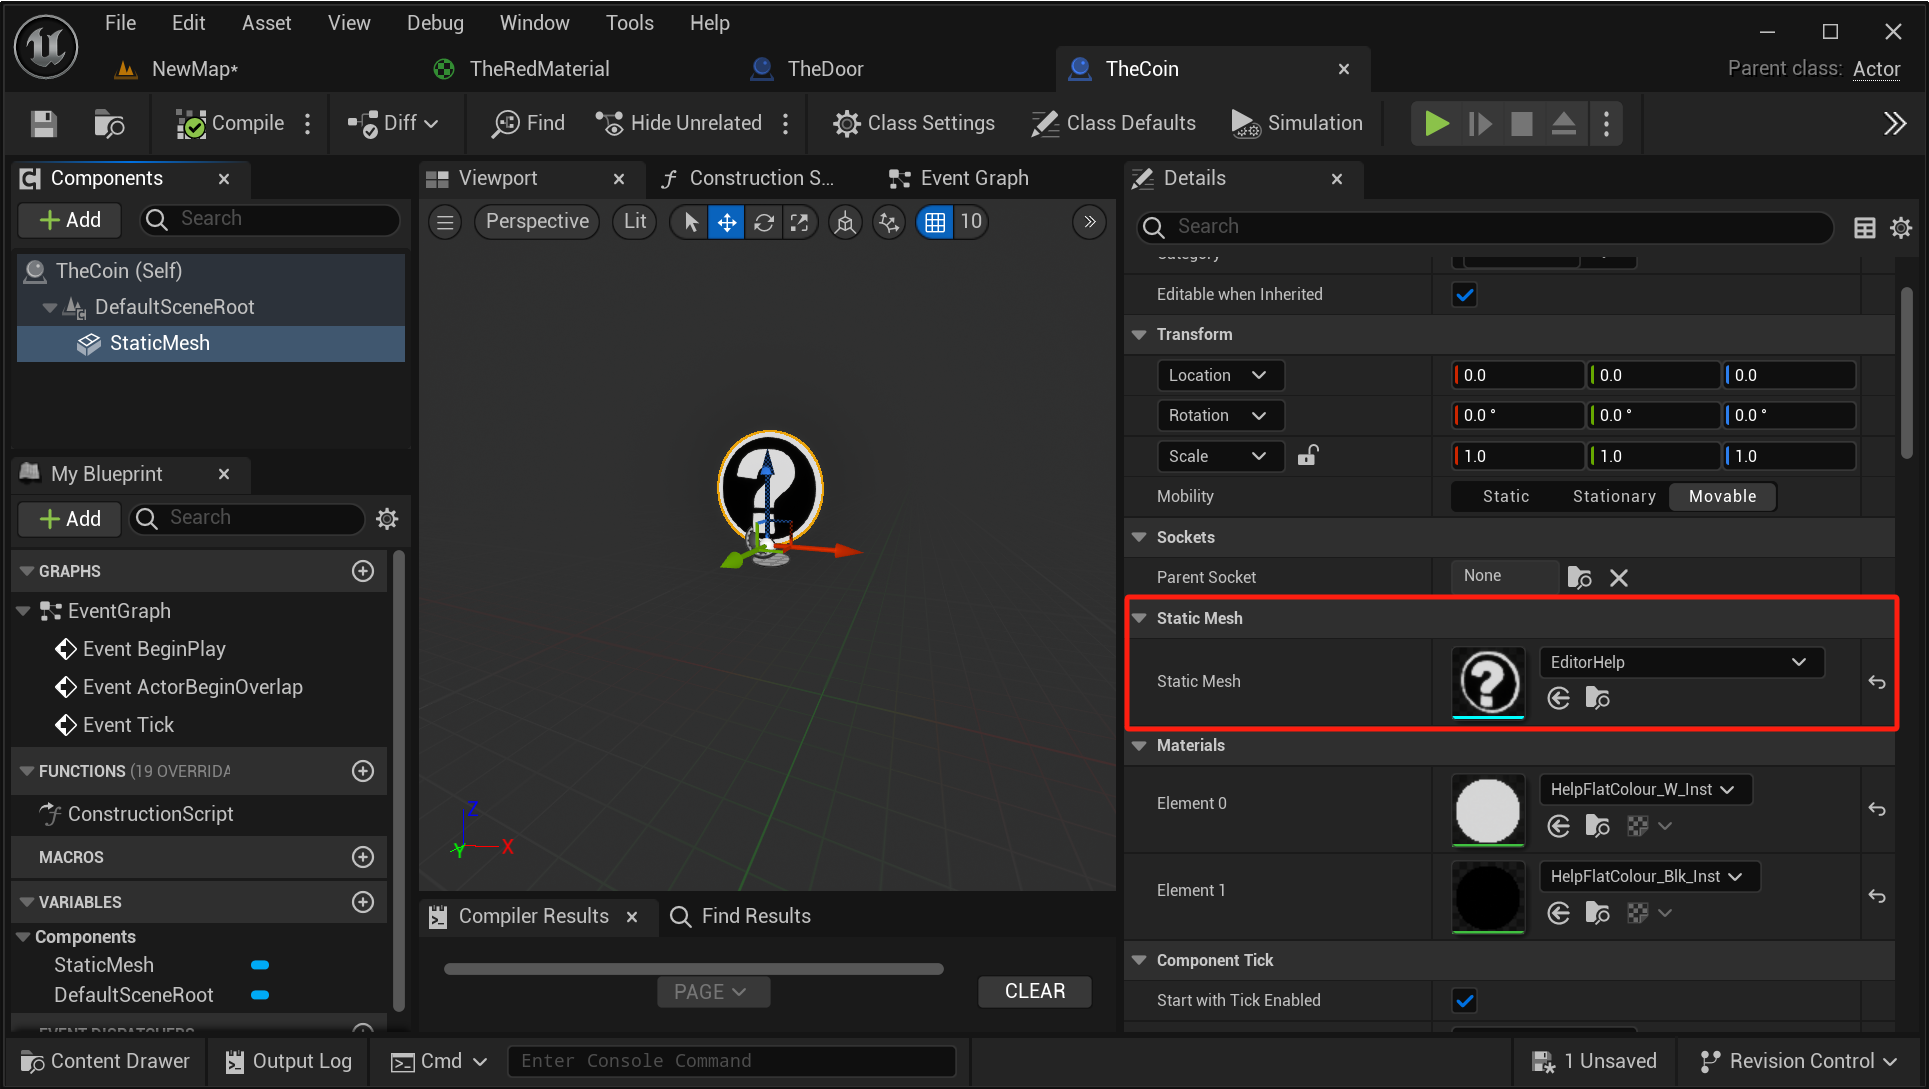The height and width of the screenshot is (1089, 1929).
Task: Open the Asset menu
Action: [267, 23]
